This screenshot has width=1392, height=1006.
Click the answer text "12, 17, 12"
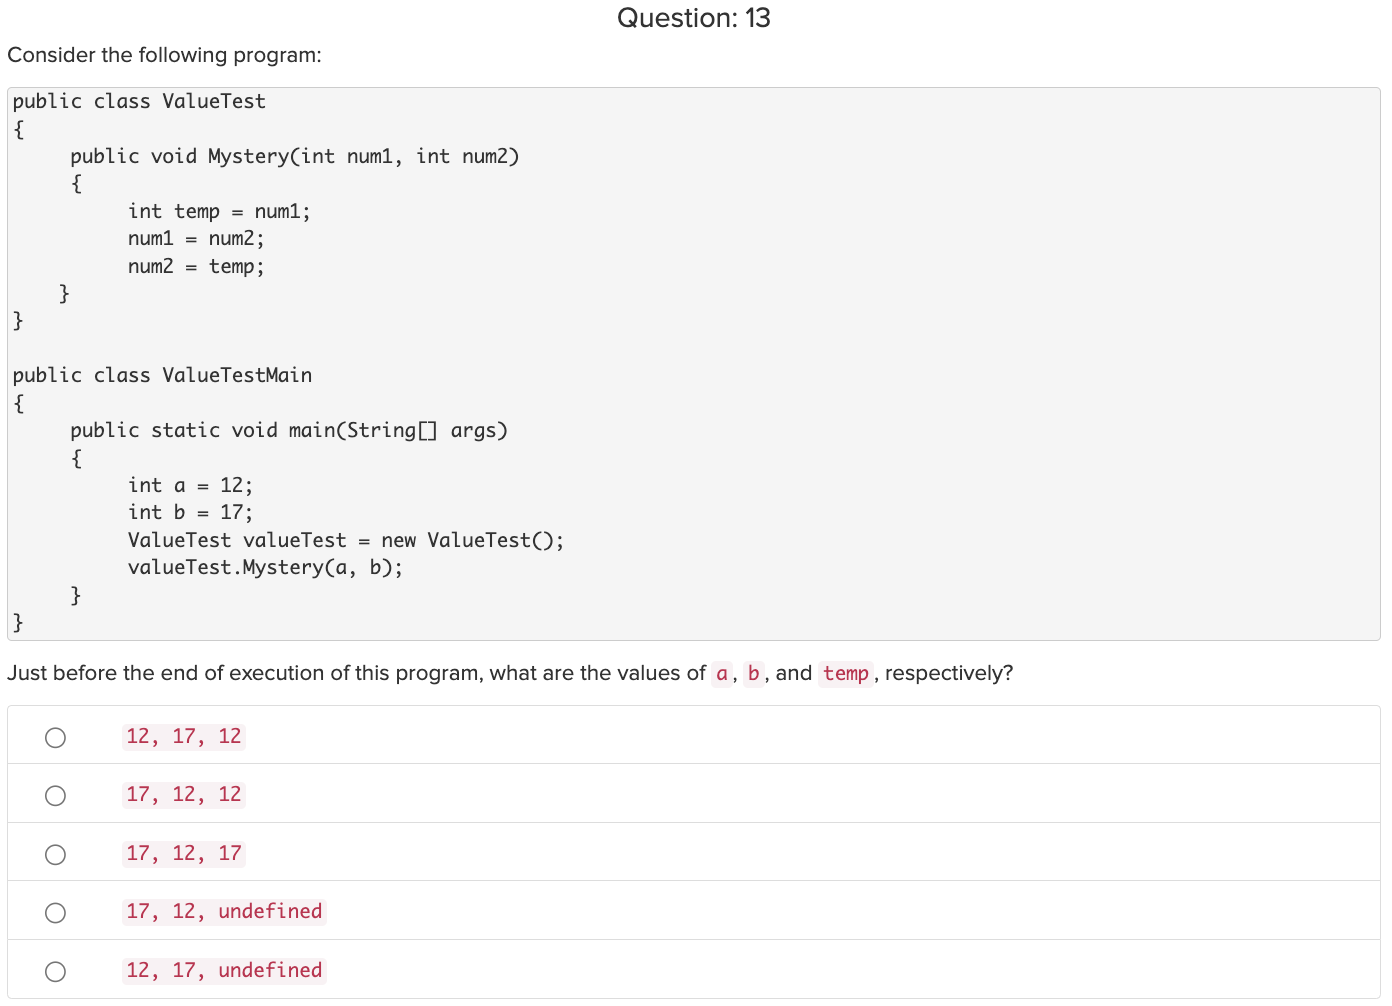click(x=184, y=736)
